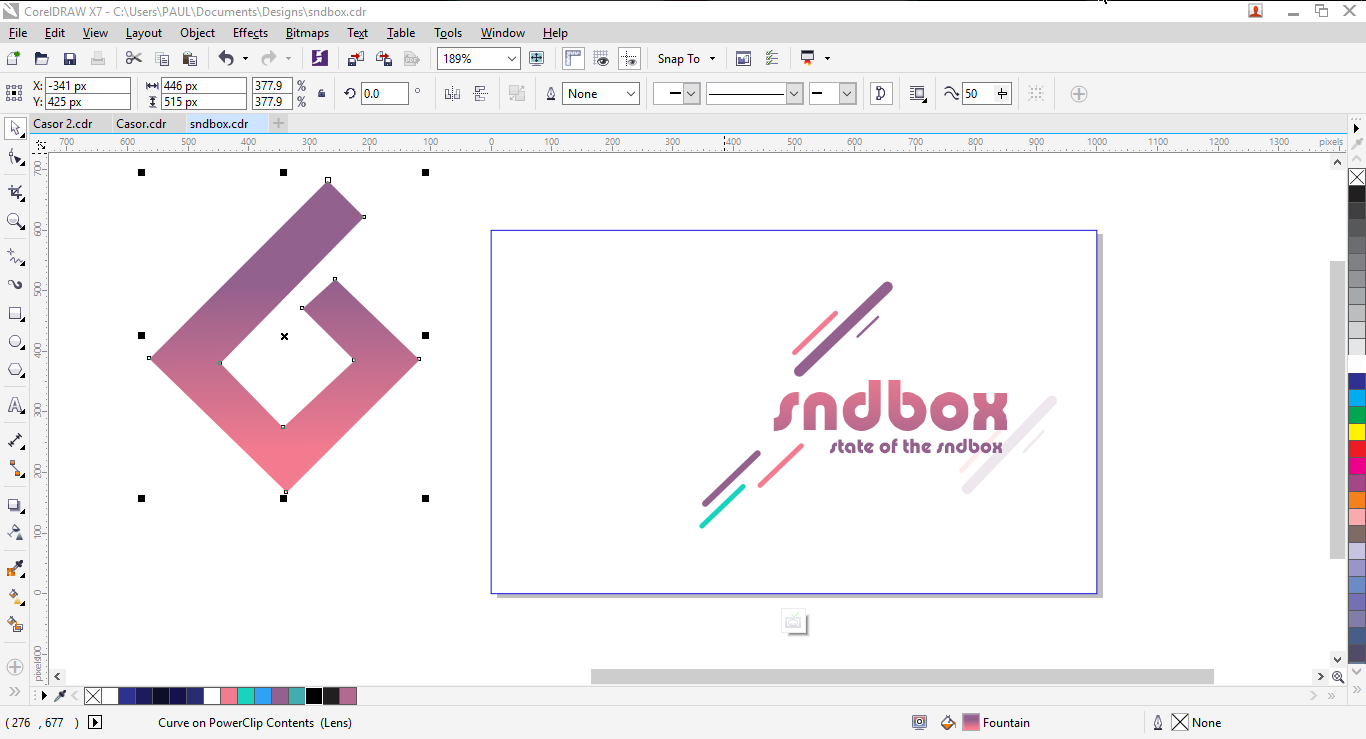Cut the selected object

[133, 59]
